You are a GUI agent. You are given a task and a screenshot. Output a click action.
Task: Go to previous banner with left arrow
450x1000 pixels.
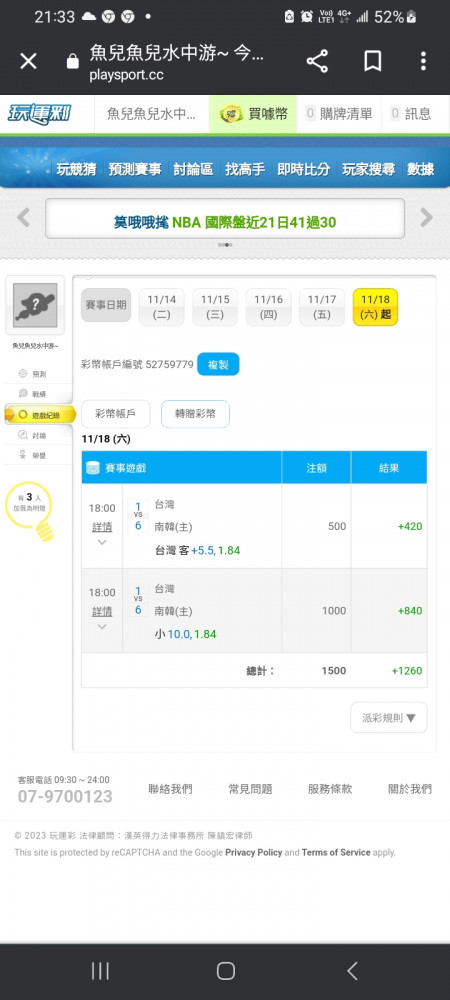(x=24, y=218)
